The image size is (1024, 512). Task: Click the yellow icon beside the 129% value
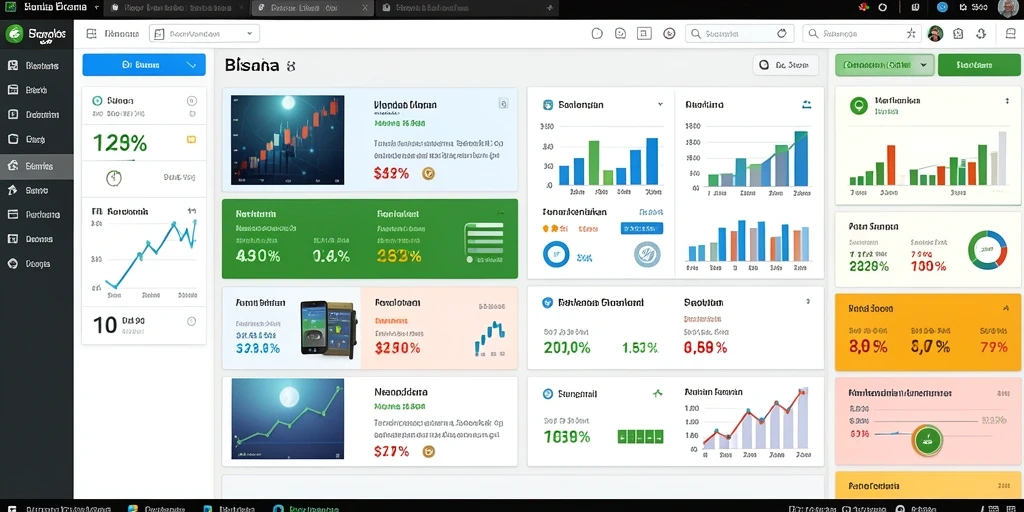[x=191, y=139]
